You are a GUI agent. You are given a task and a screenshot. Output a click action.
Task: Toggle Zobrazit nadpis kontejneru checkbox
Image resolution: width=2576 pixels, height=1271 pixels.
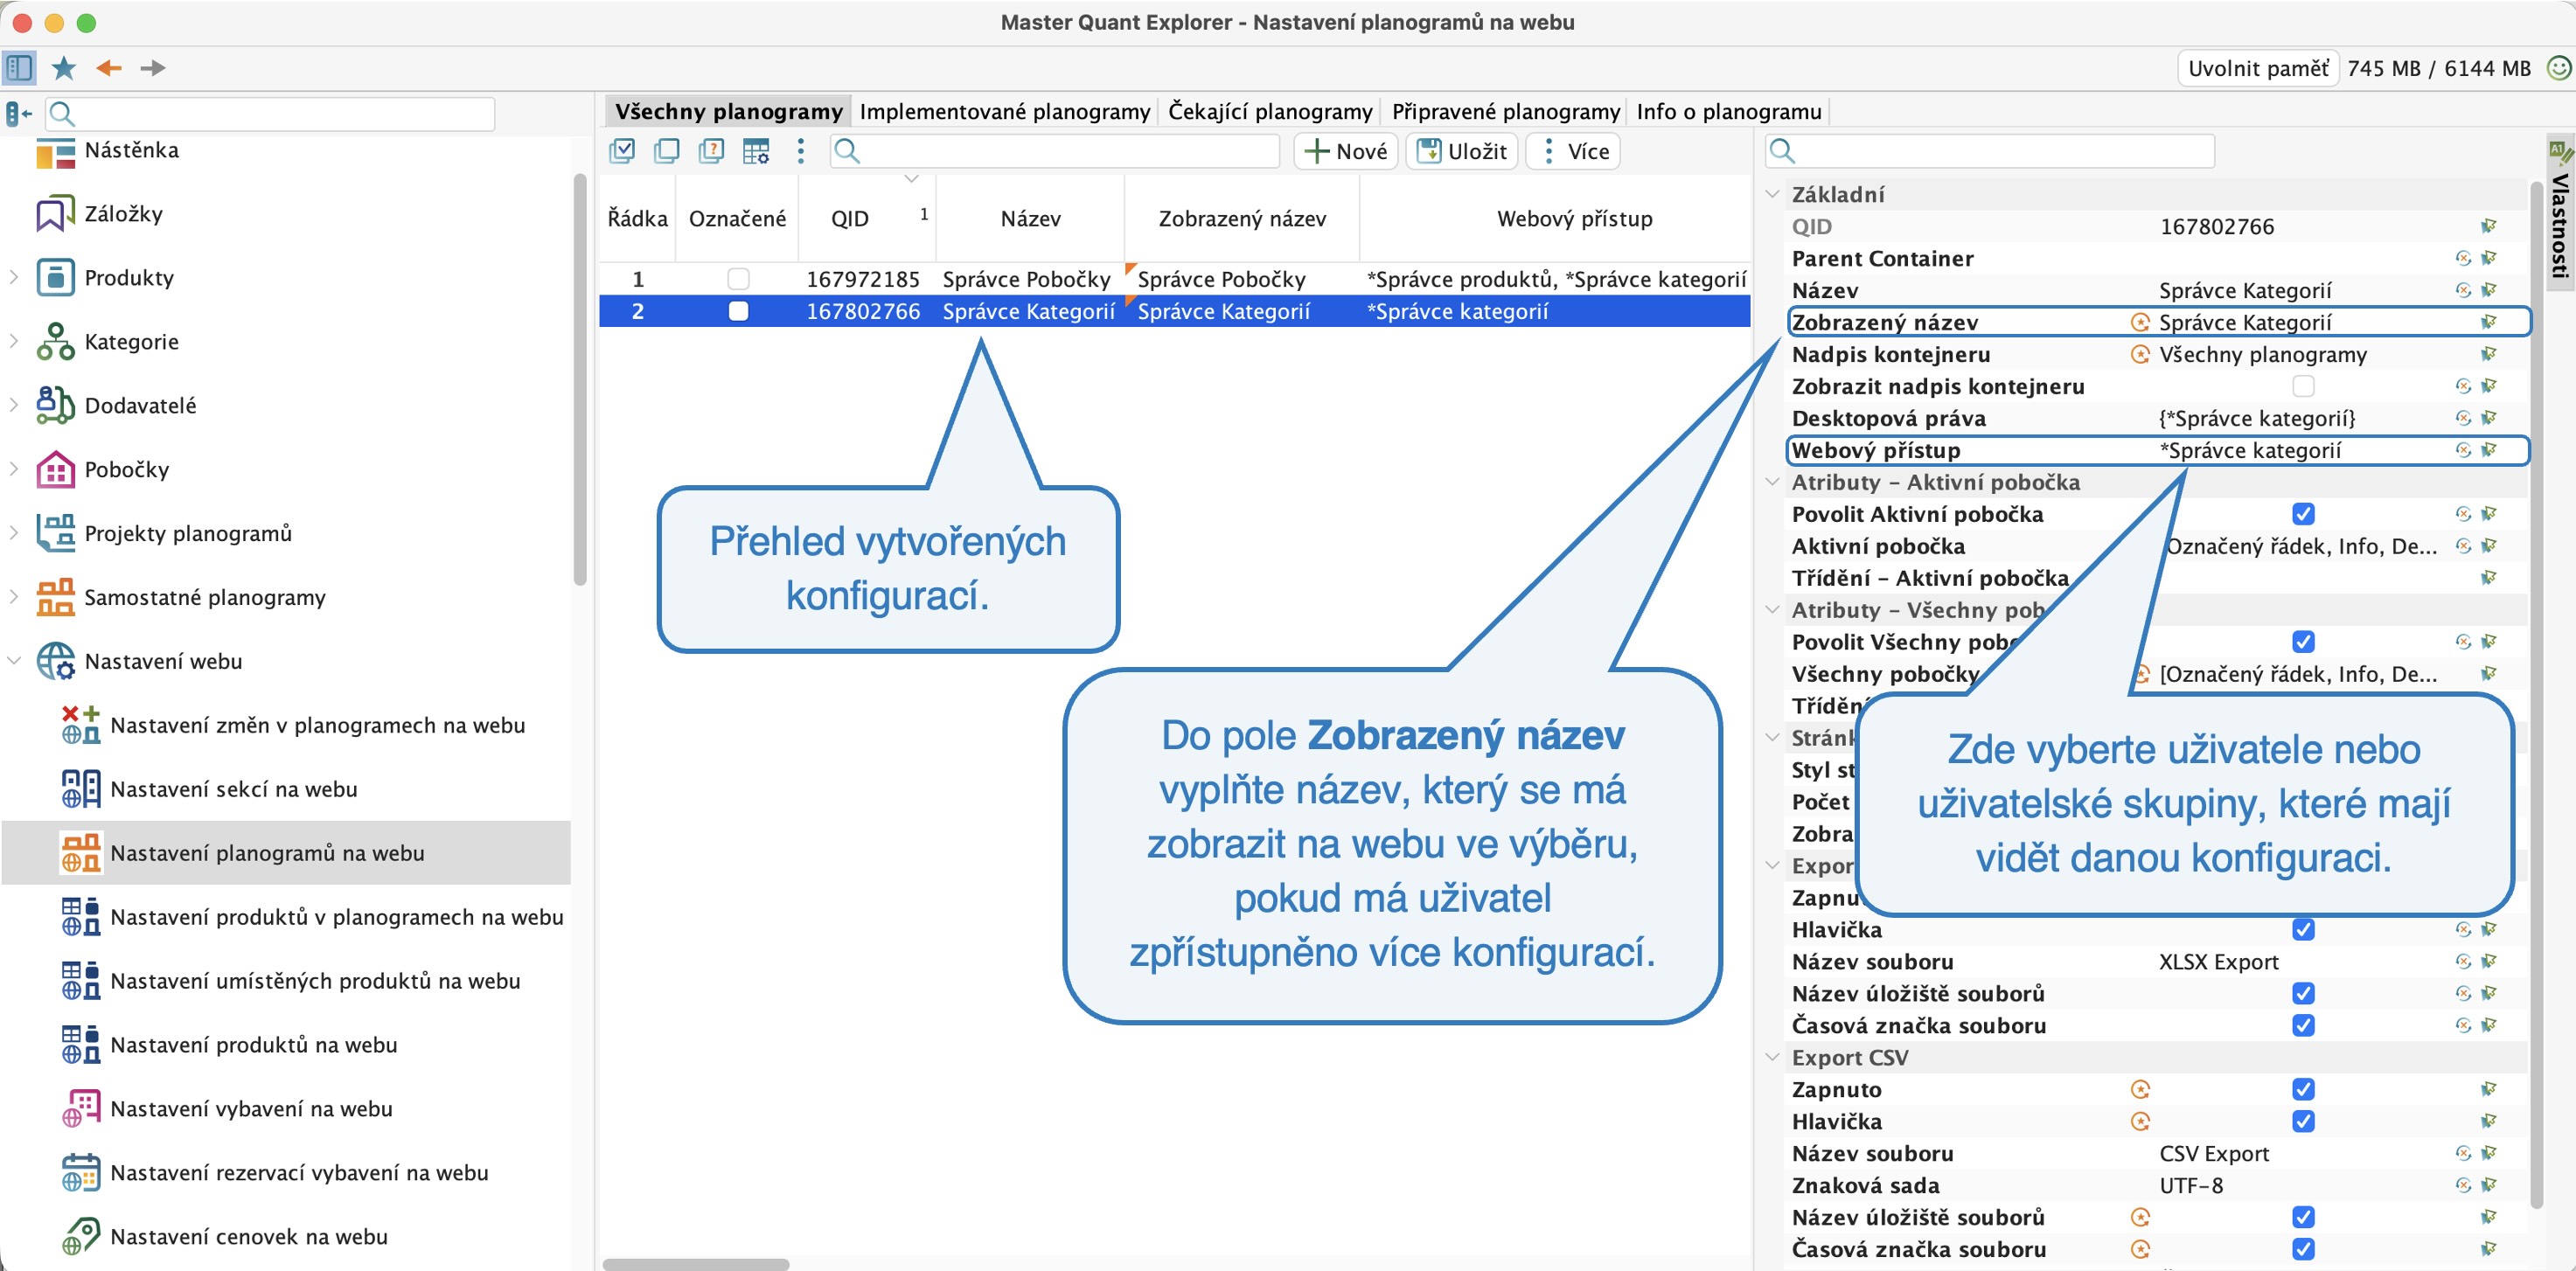tap(2303, 386)
